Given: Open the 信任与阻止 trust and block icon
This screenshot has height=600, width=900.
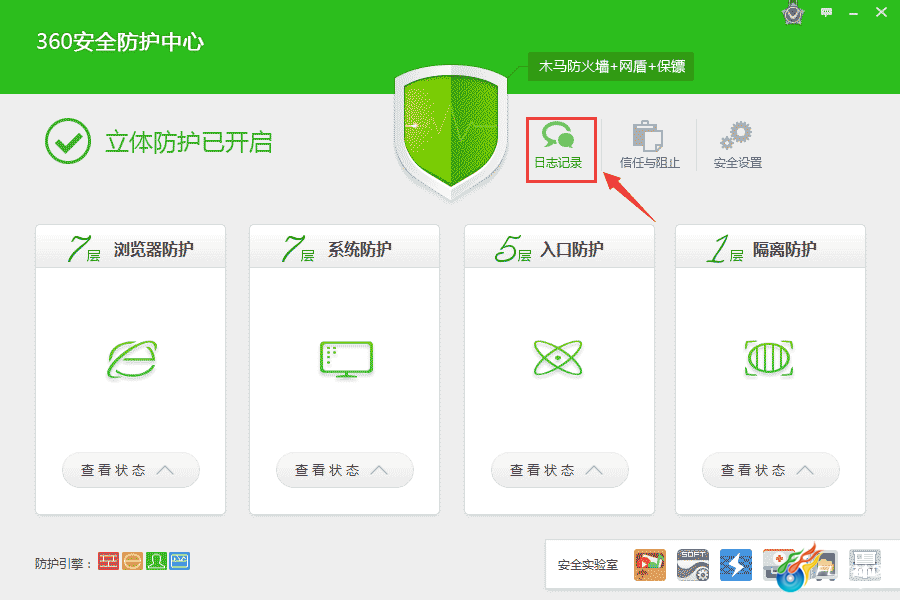Looking at the screenshot, I should click(649, 145).
